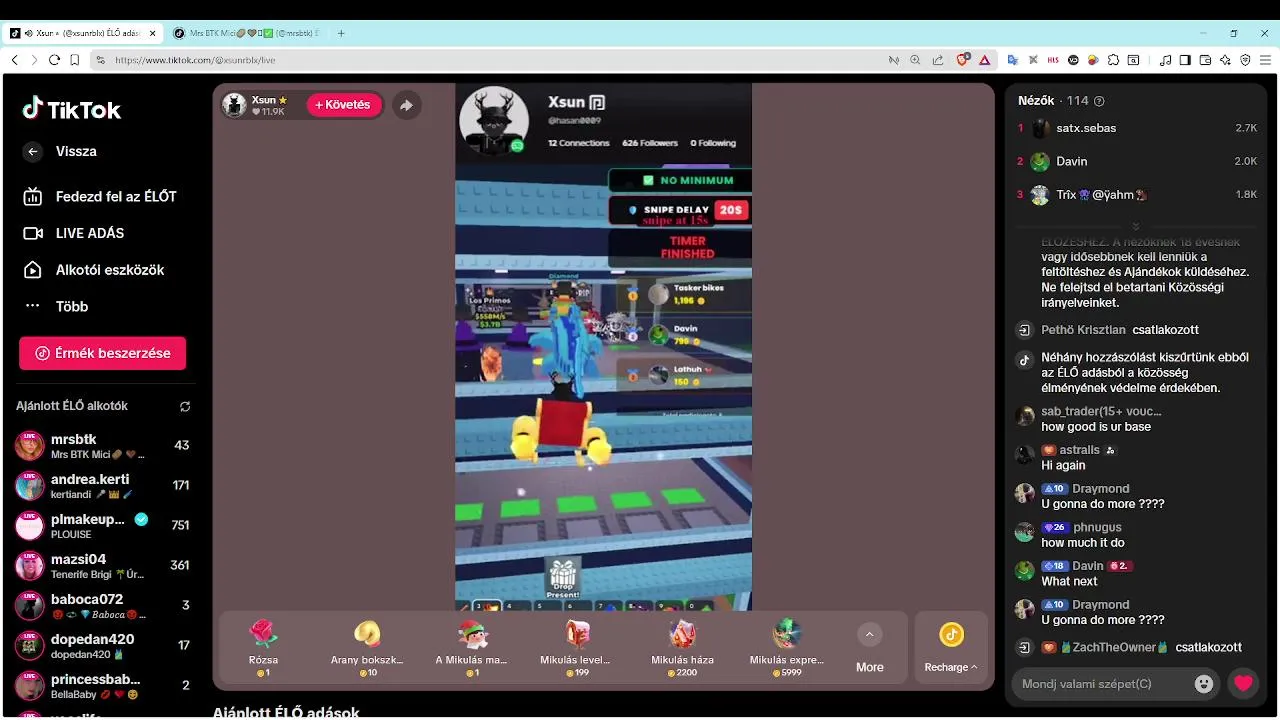Open Nézők info icon

pos(1100,101)
